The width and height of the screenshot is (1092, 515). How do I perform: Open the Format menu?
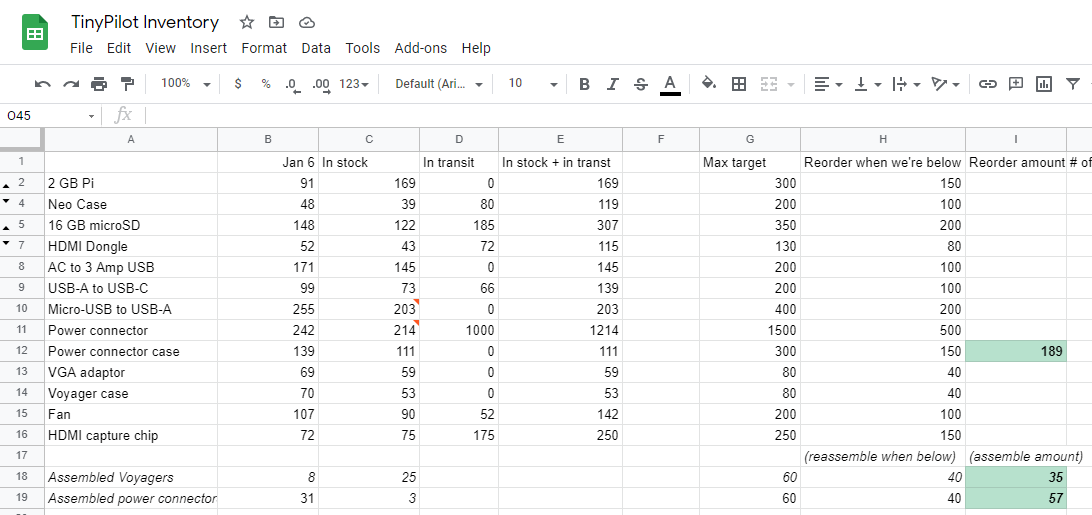click(x=264, y=48)
